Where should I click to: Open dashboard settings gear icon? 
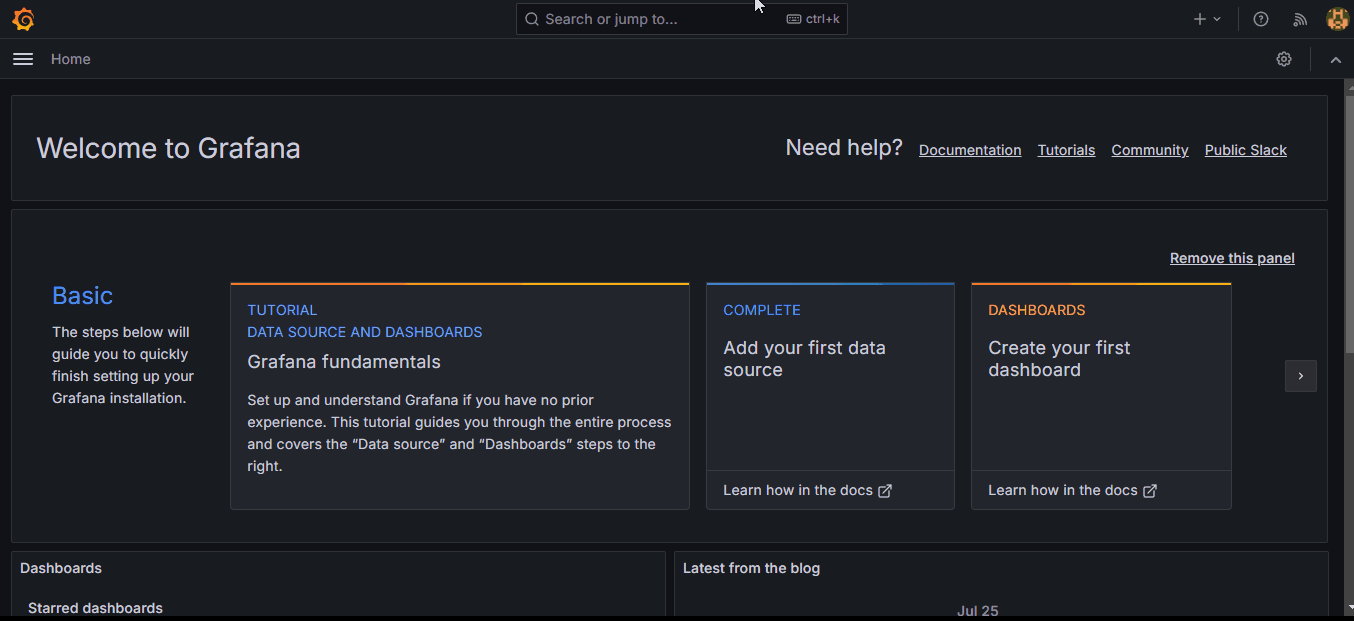coord(1284,59)
